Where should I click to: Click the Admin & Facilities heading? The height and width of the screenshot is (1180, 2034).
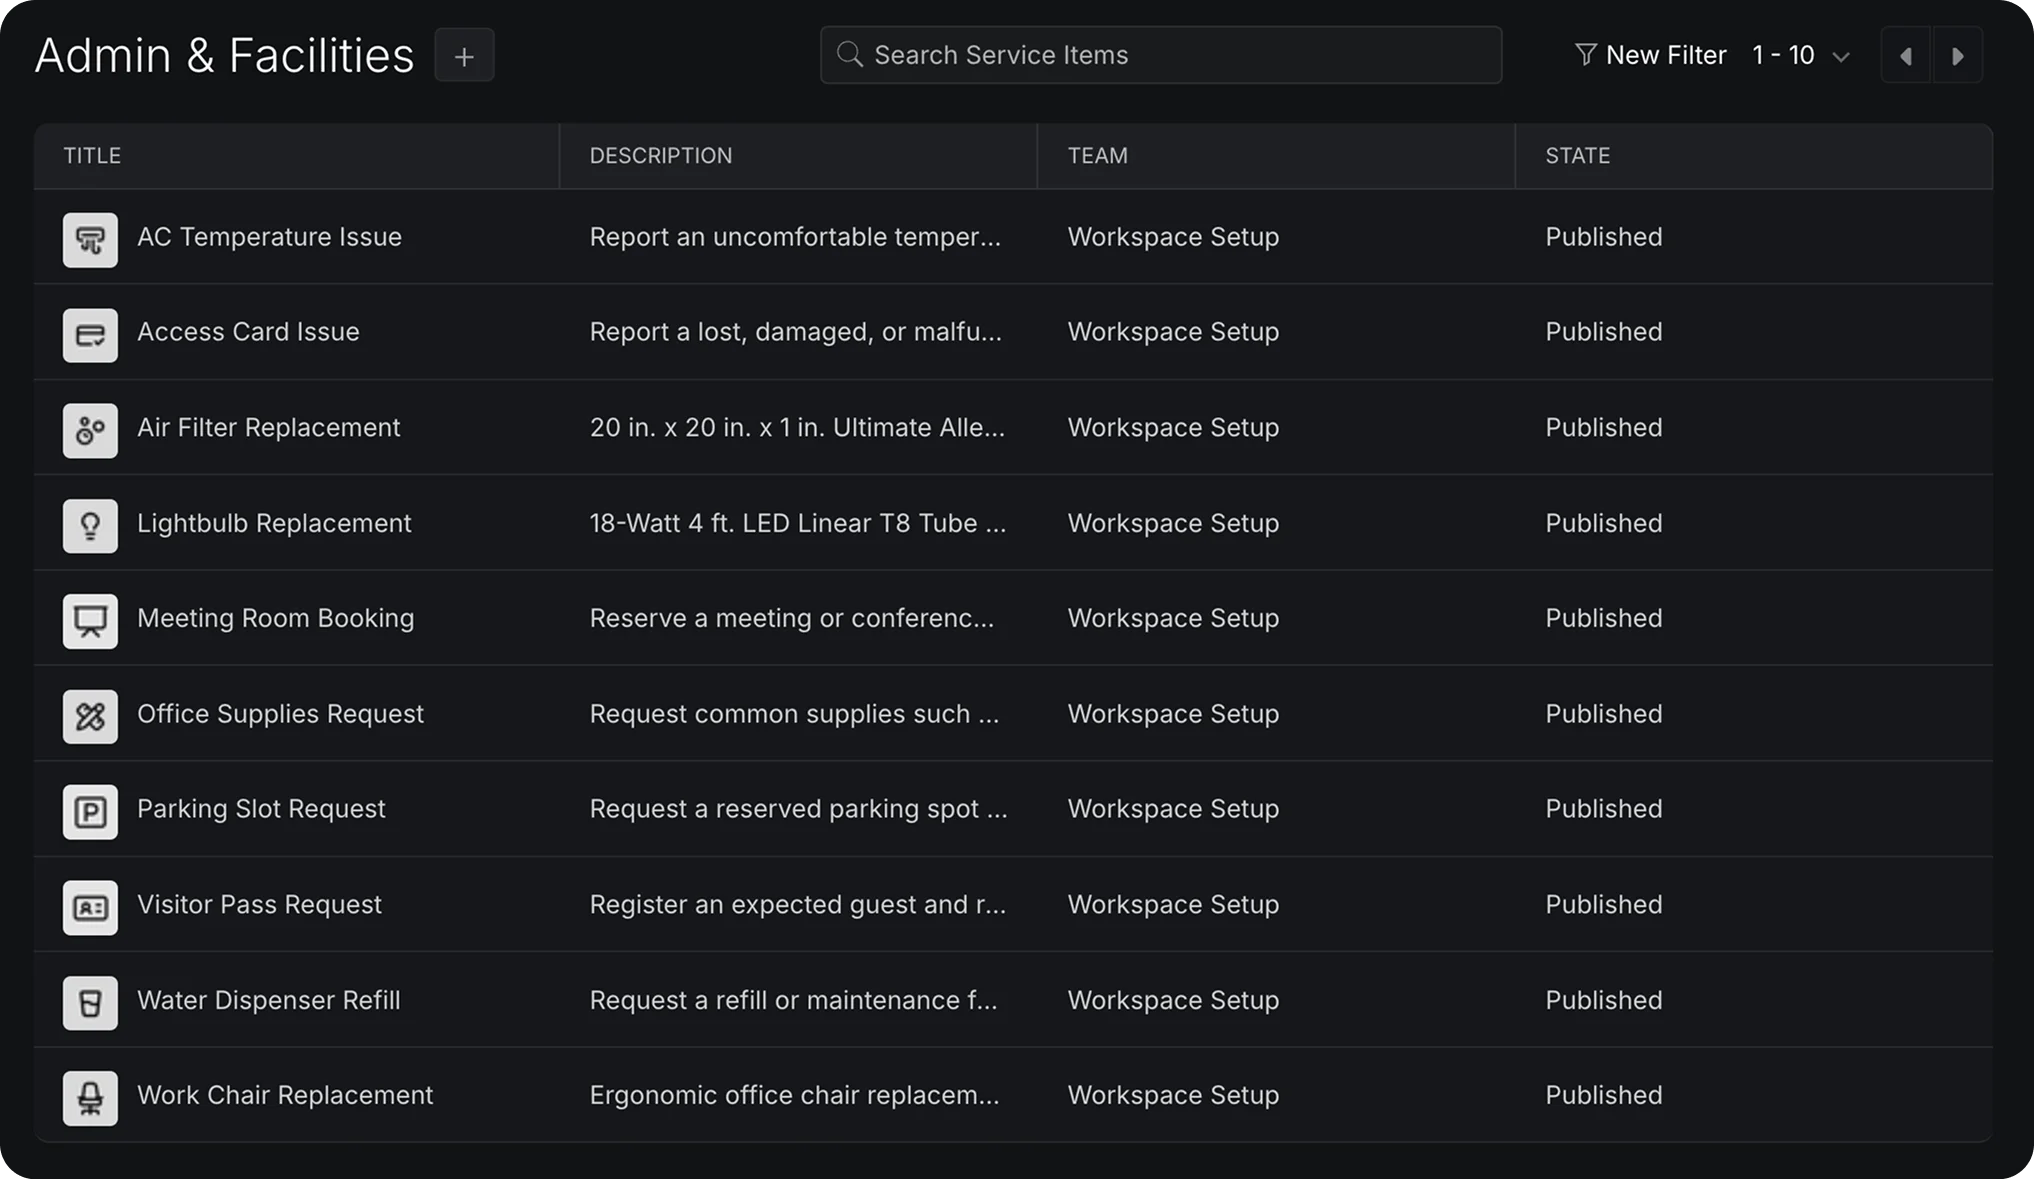click(x=224, y=55)
